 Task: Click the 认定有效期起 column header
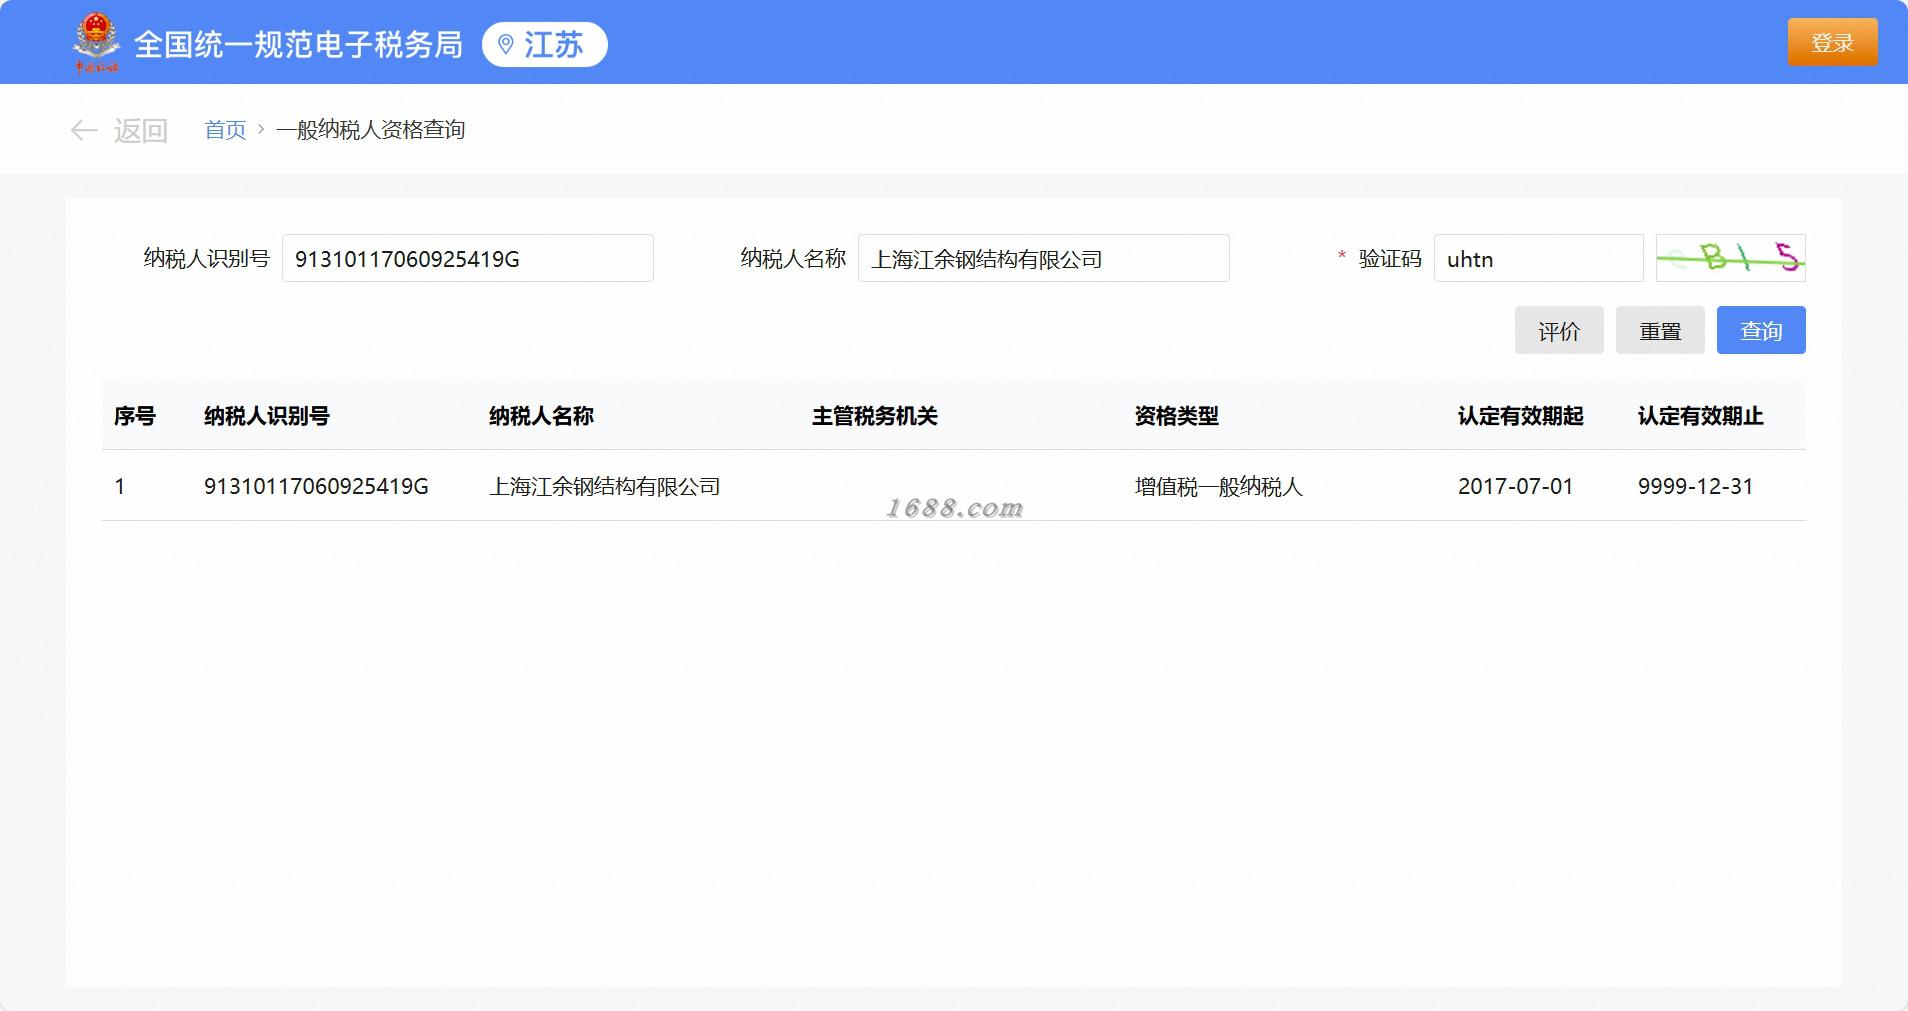[1521, 416]
